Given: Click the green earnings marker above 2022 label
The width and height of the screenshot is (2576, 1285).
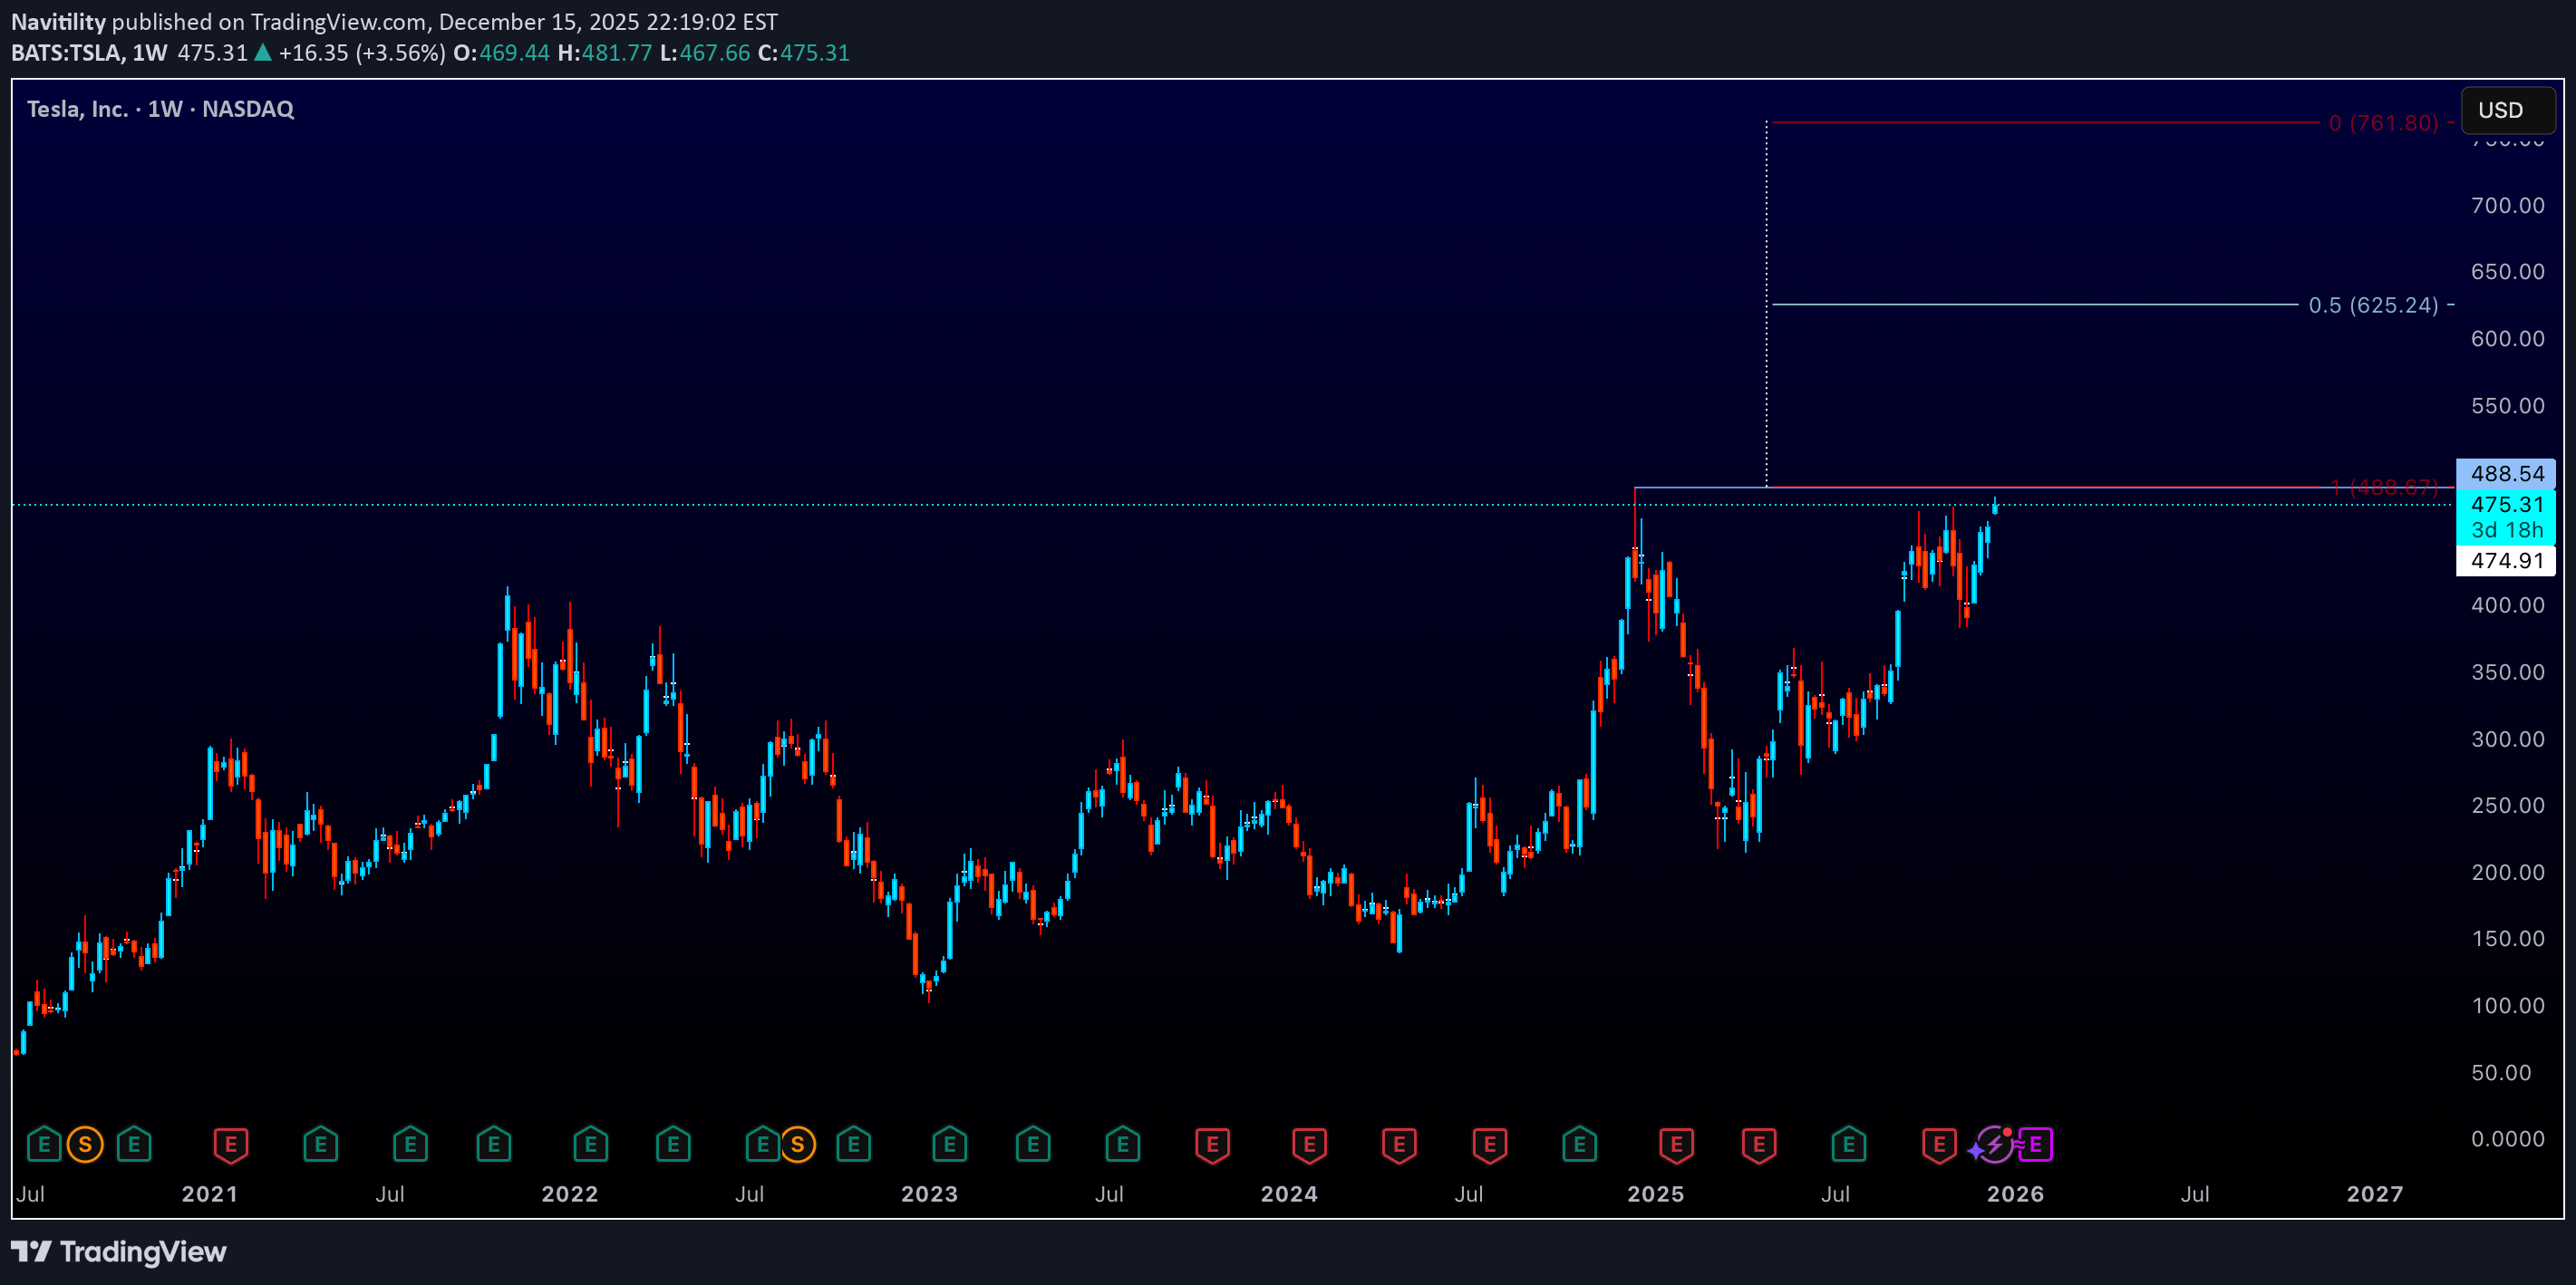Looking at the screenshot, I should [590, 1144].
